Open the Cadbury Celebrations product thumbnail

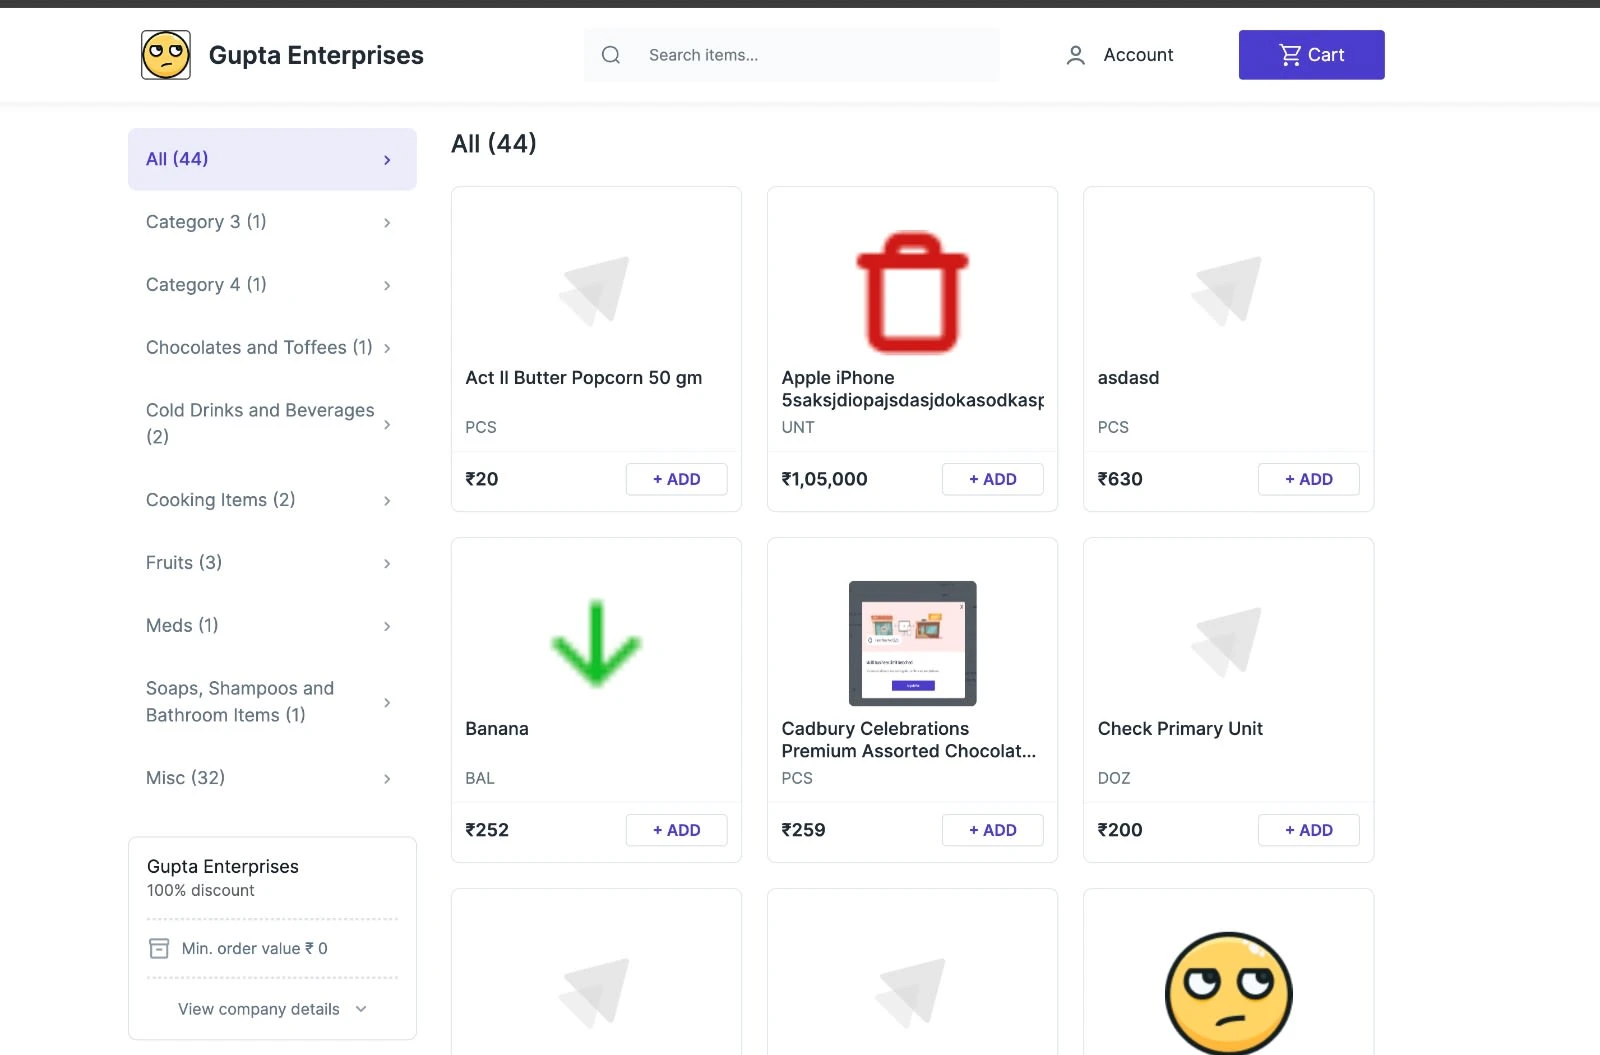click(x=912, y=643)
